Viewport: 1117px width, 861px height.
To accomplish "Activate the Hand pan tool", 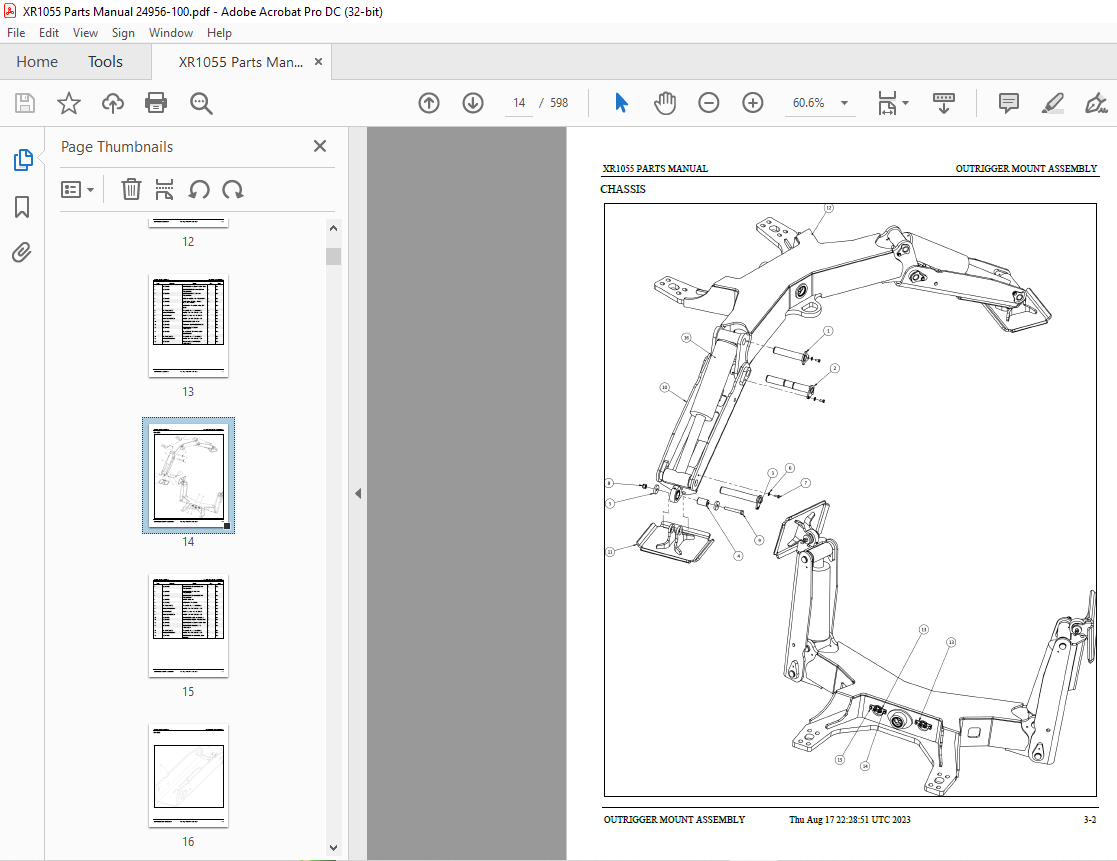I will coord(665,103).
